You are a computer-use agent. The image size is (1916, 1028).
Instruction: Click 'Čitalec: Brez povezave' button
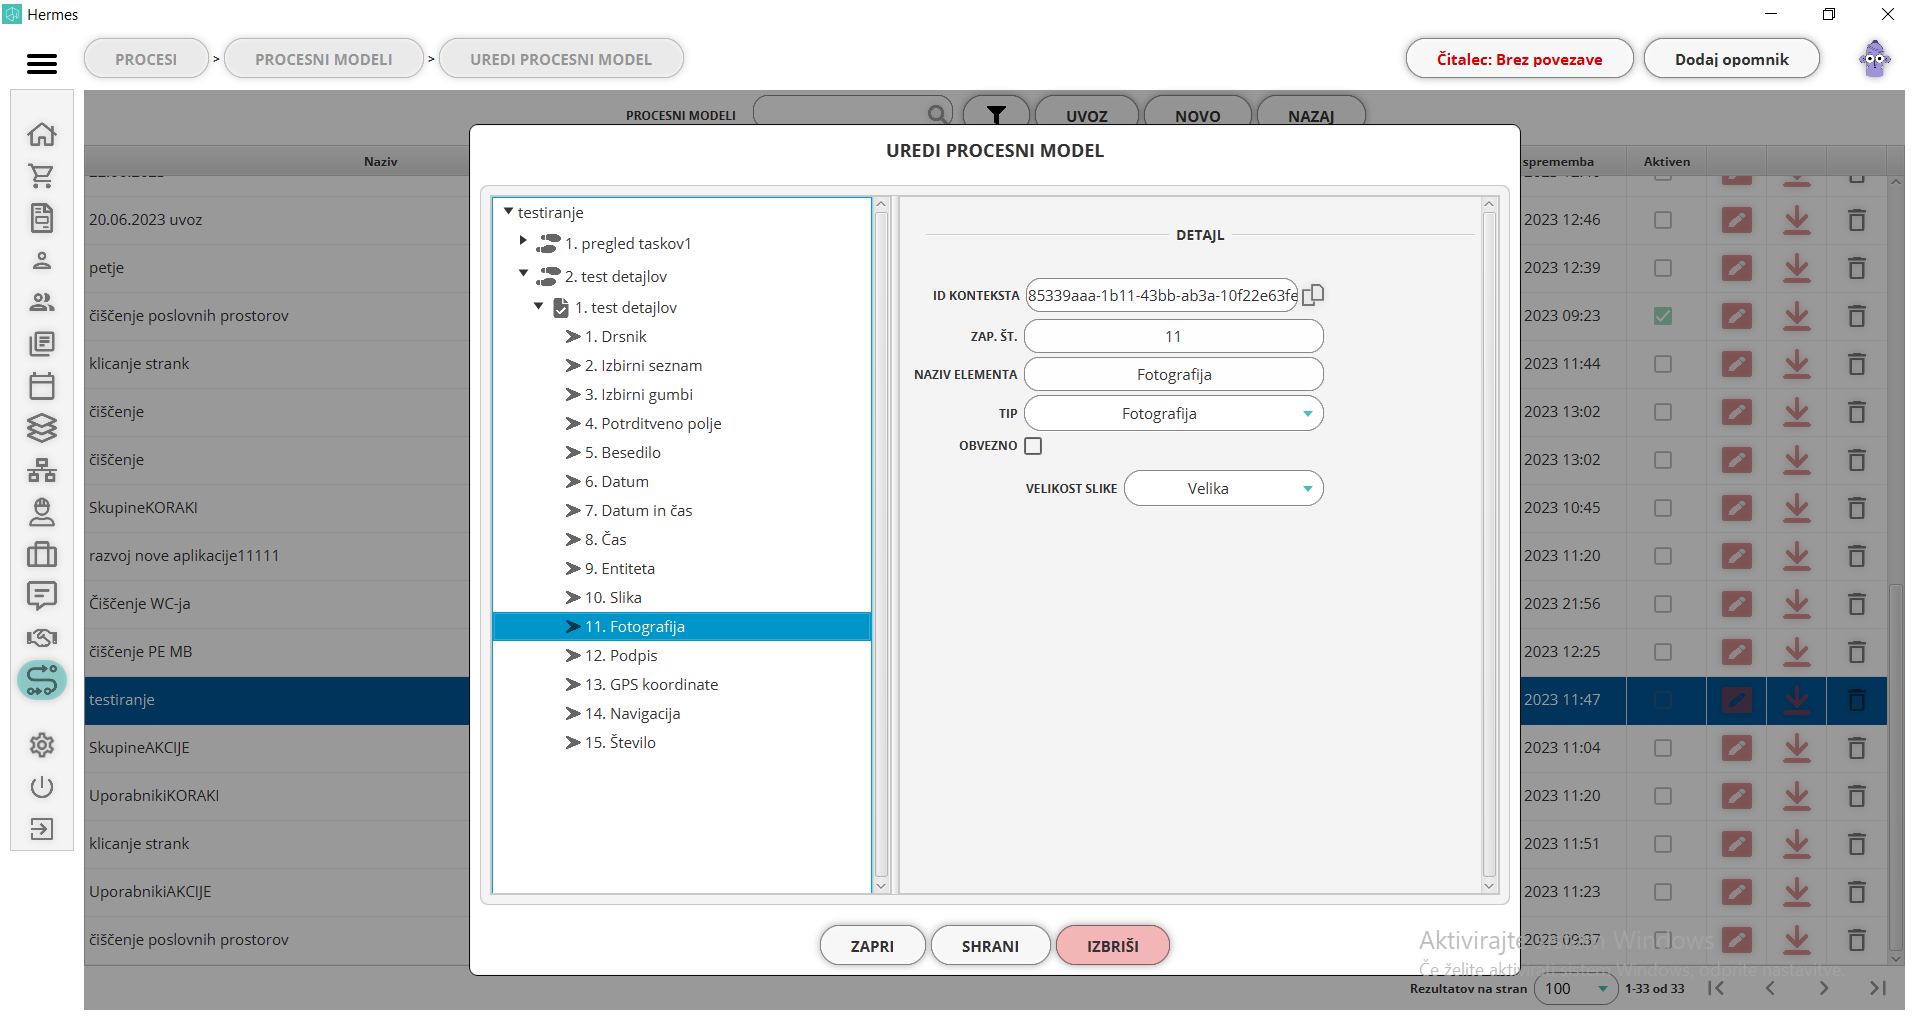pos(1519,59)
